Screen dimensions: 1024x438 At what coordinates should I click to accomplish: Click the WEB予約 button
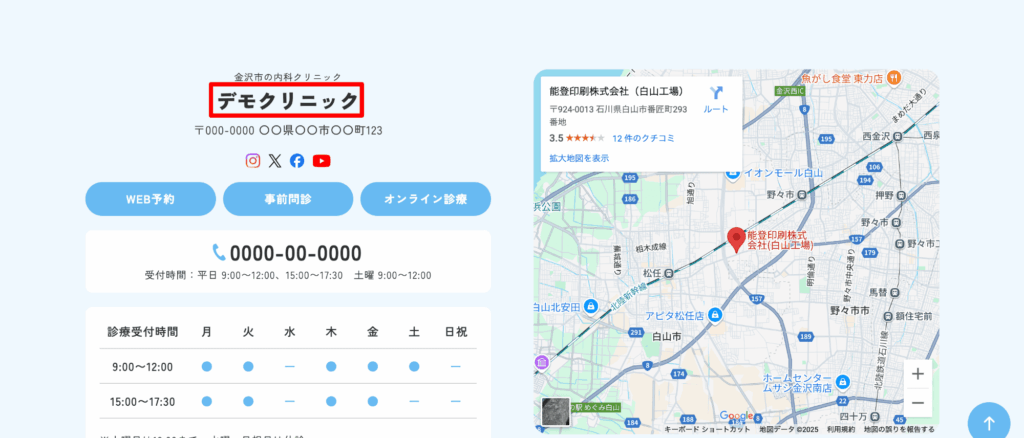150,199
